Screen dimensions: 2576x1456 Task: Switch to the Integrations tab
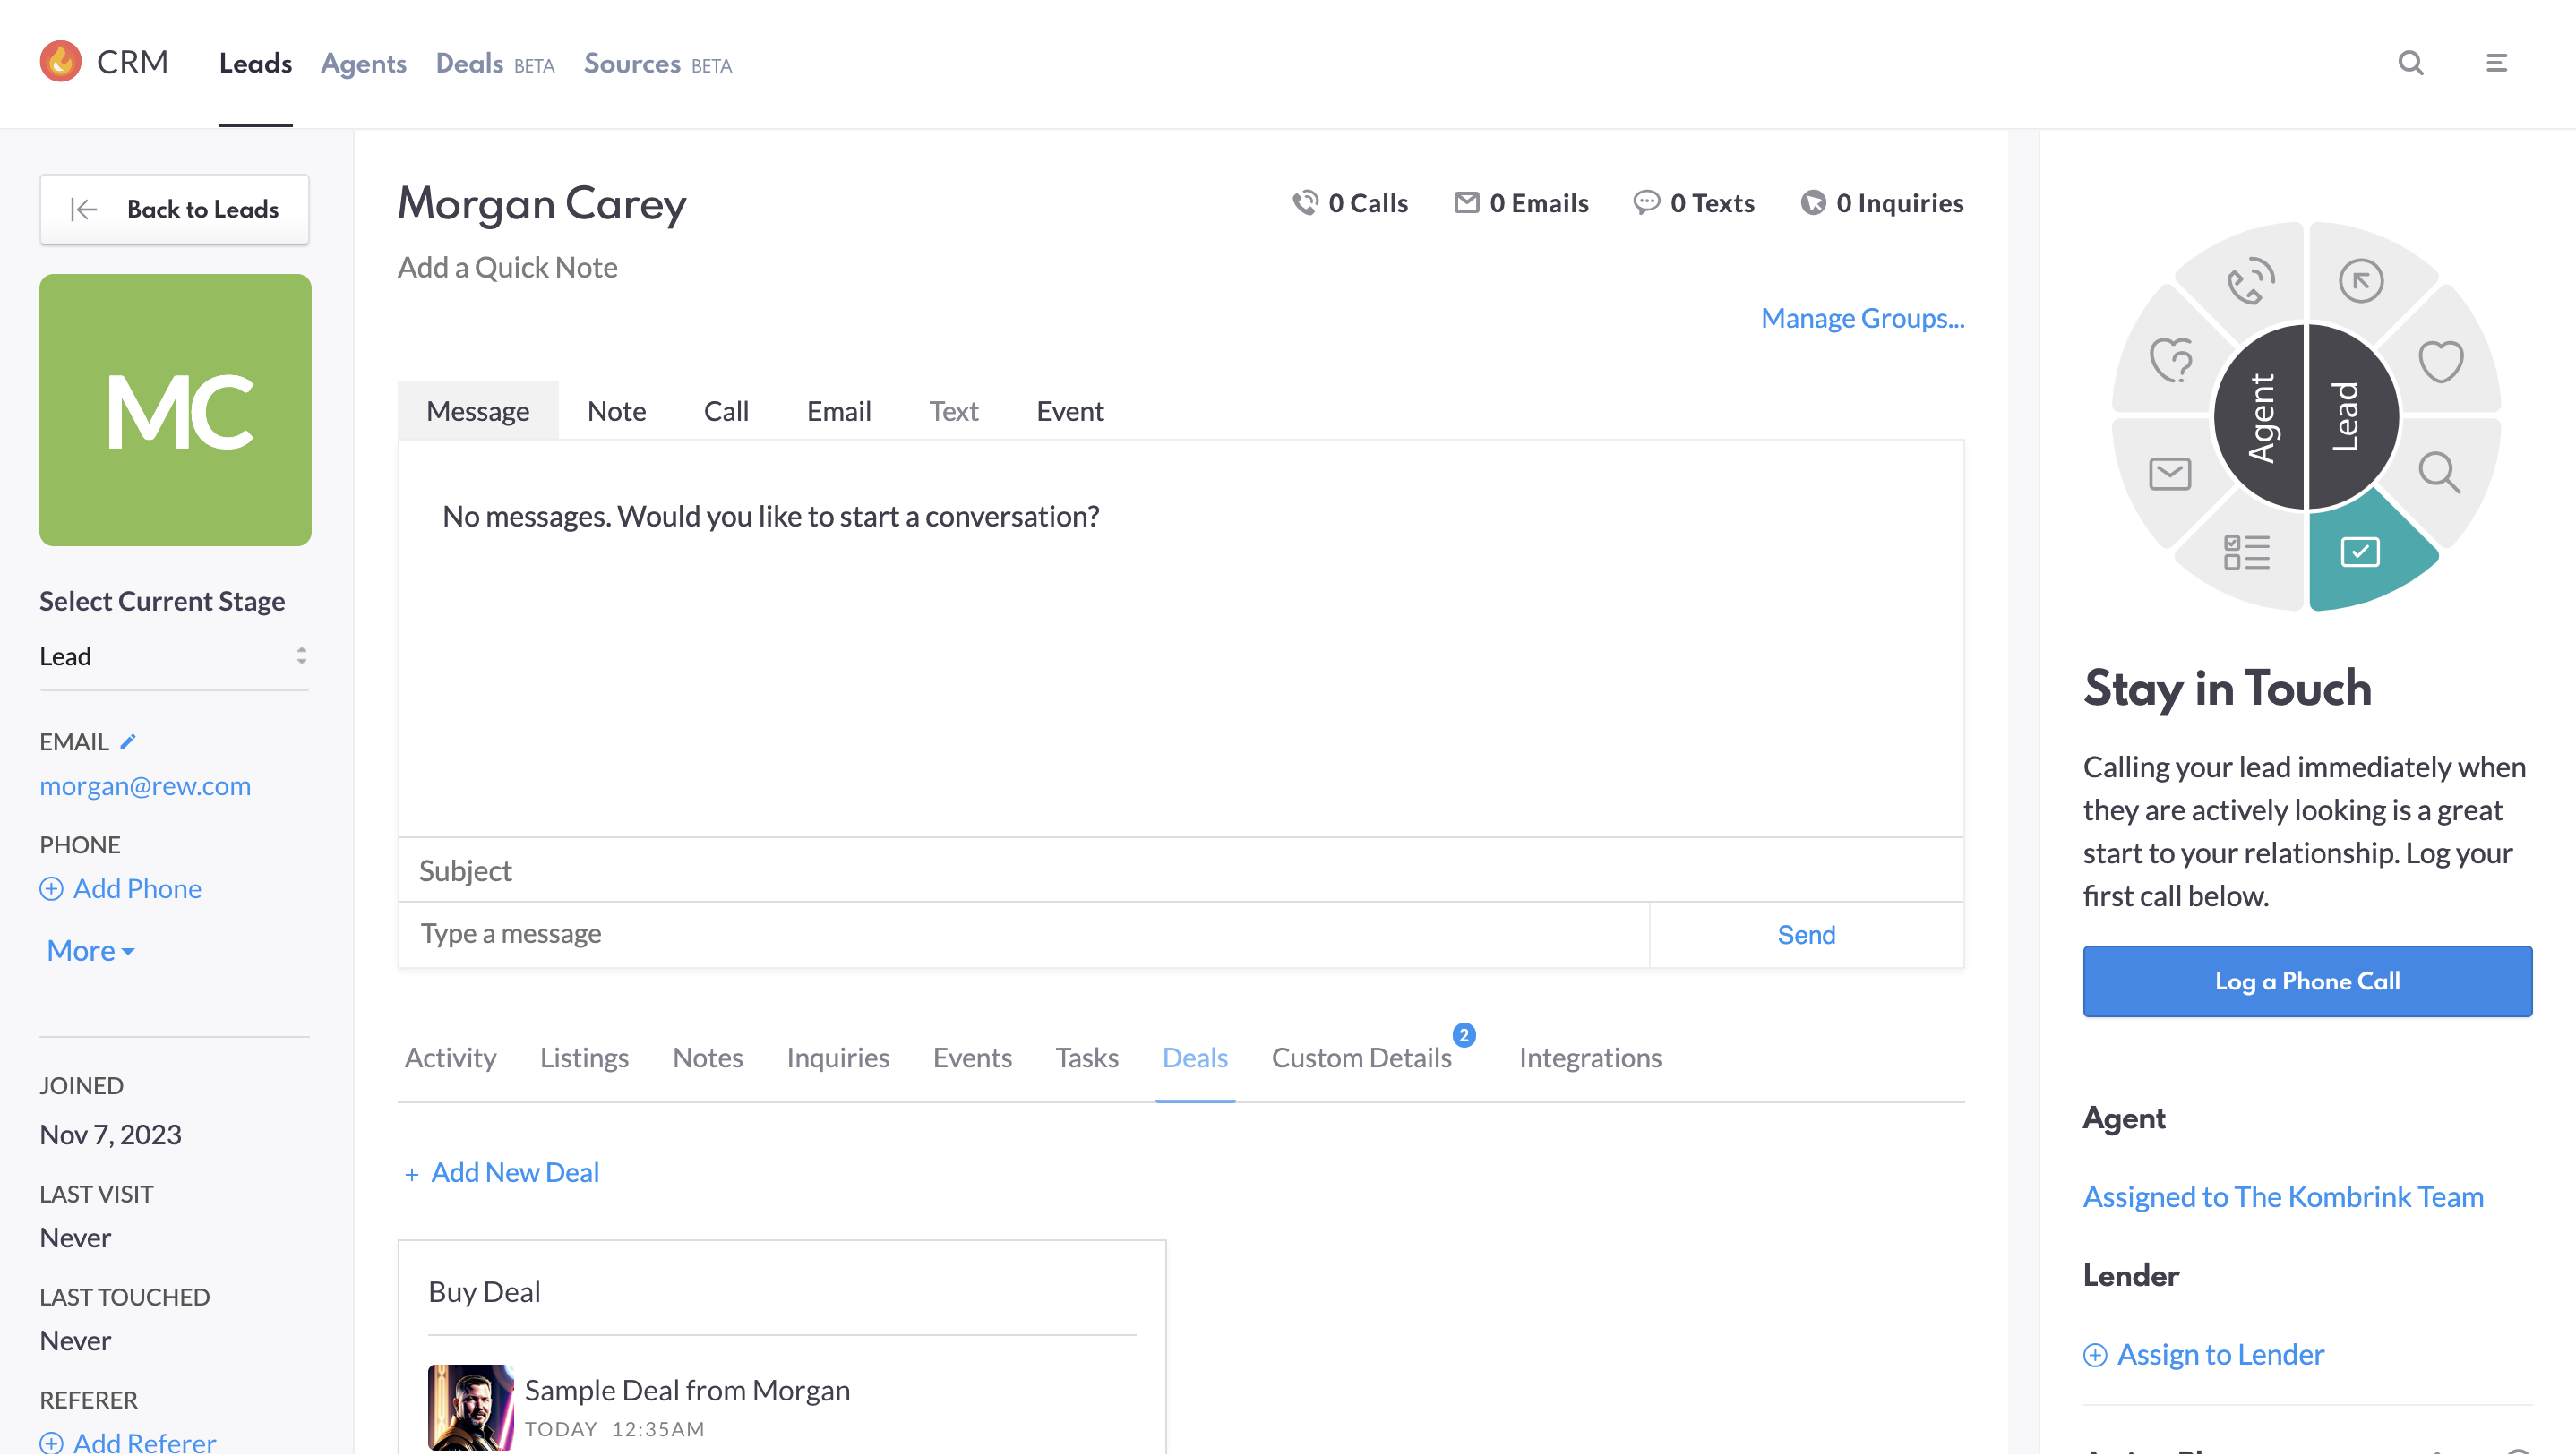point(1590,1057)
